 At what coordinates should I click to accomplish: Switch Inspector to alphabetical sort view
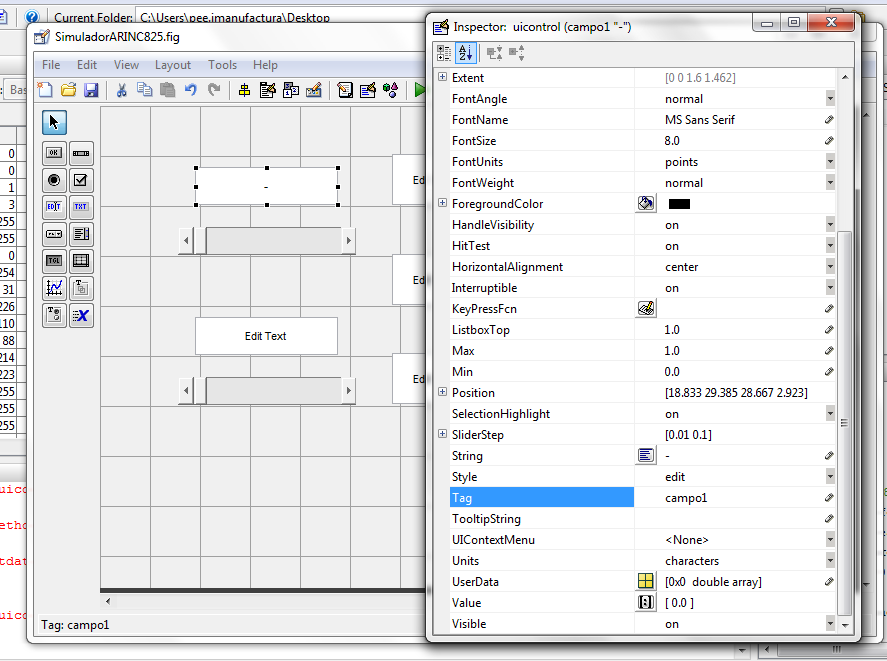coord(466,53)
